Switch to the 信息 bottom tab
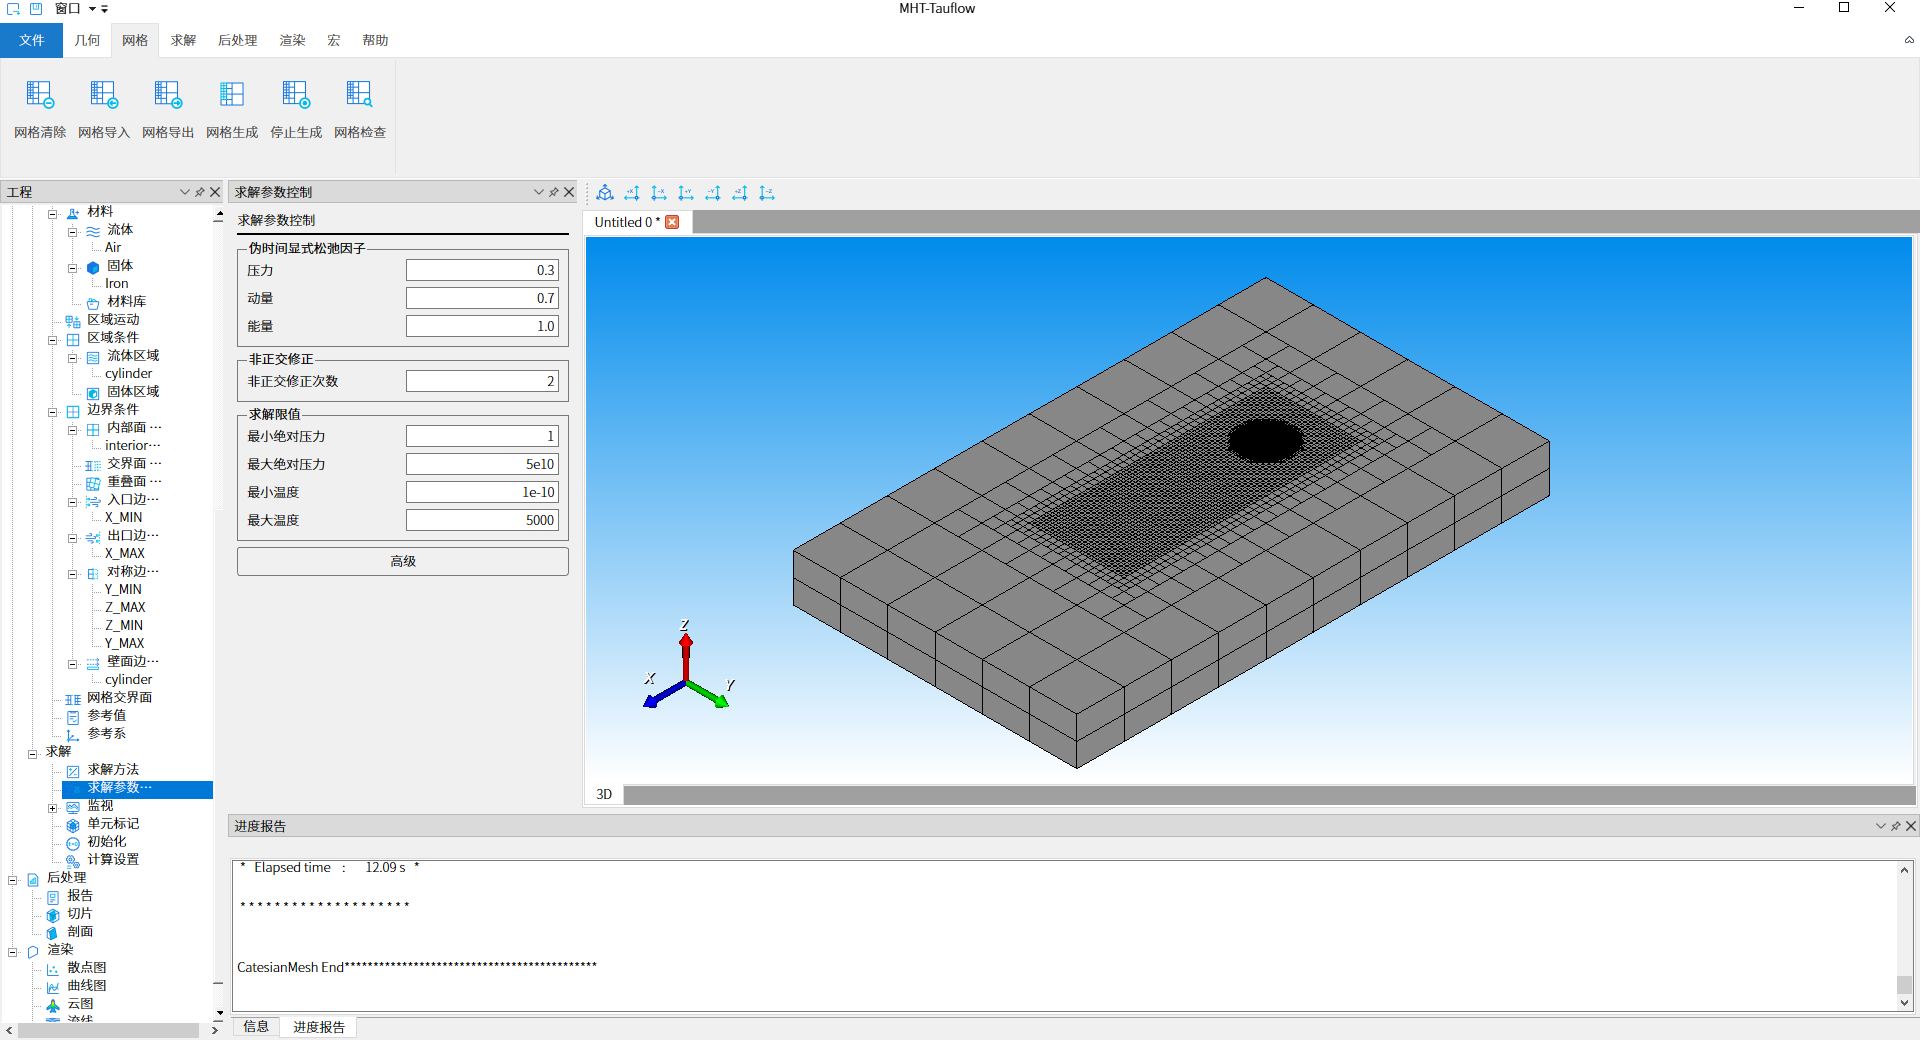Image resolution: width=1921 pixels, height=1040 pixels. [x=256, y=1027]
